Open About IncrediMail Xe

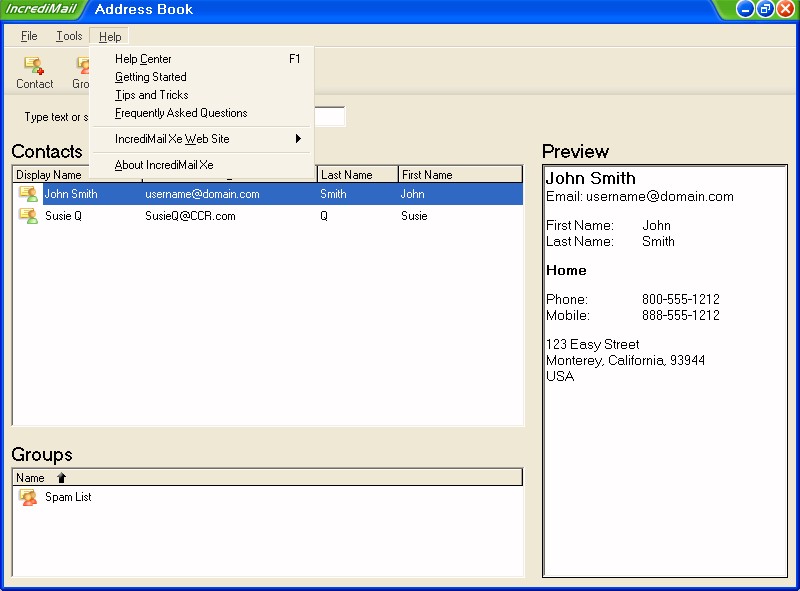pos(164,165)
